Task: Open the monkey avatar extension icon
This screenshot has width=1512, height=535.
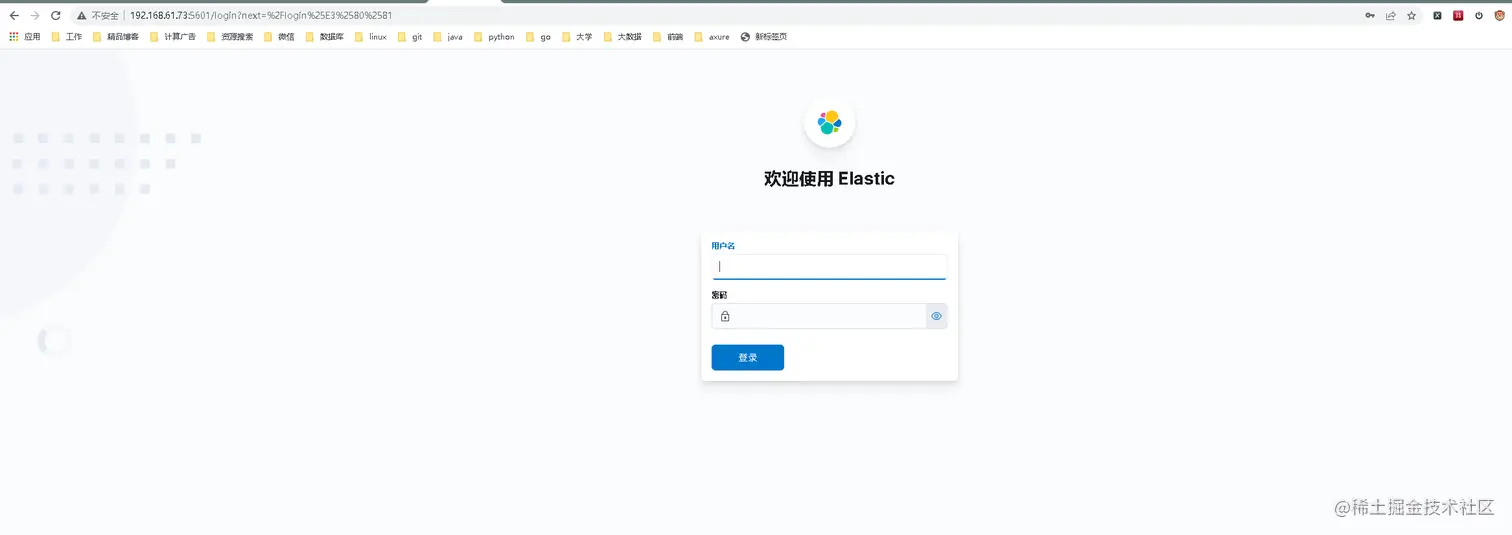Action: tap(1498, 16)
